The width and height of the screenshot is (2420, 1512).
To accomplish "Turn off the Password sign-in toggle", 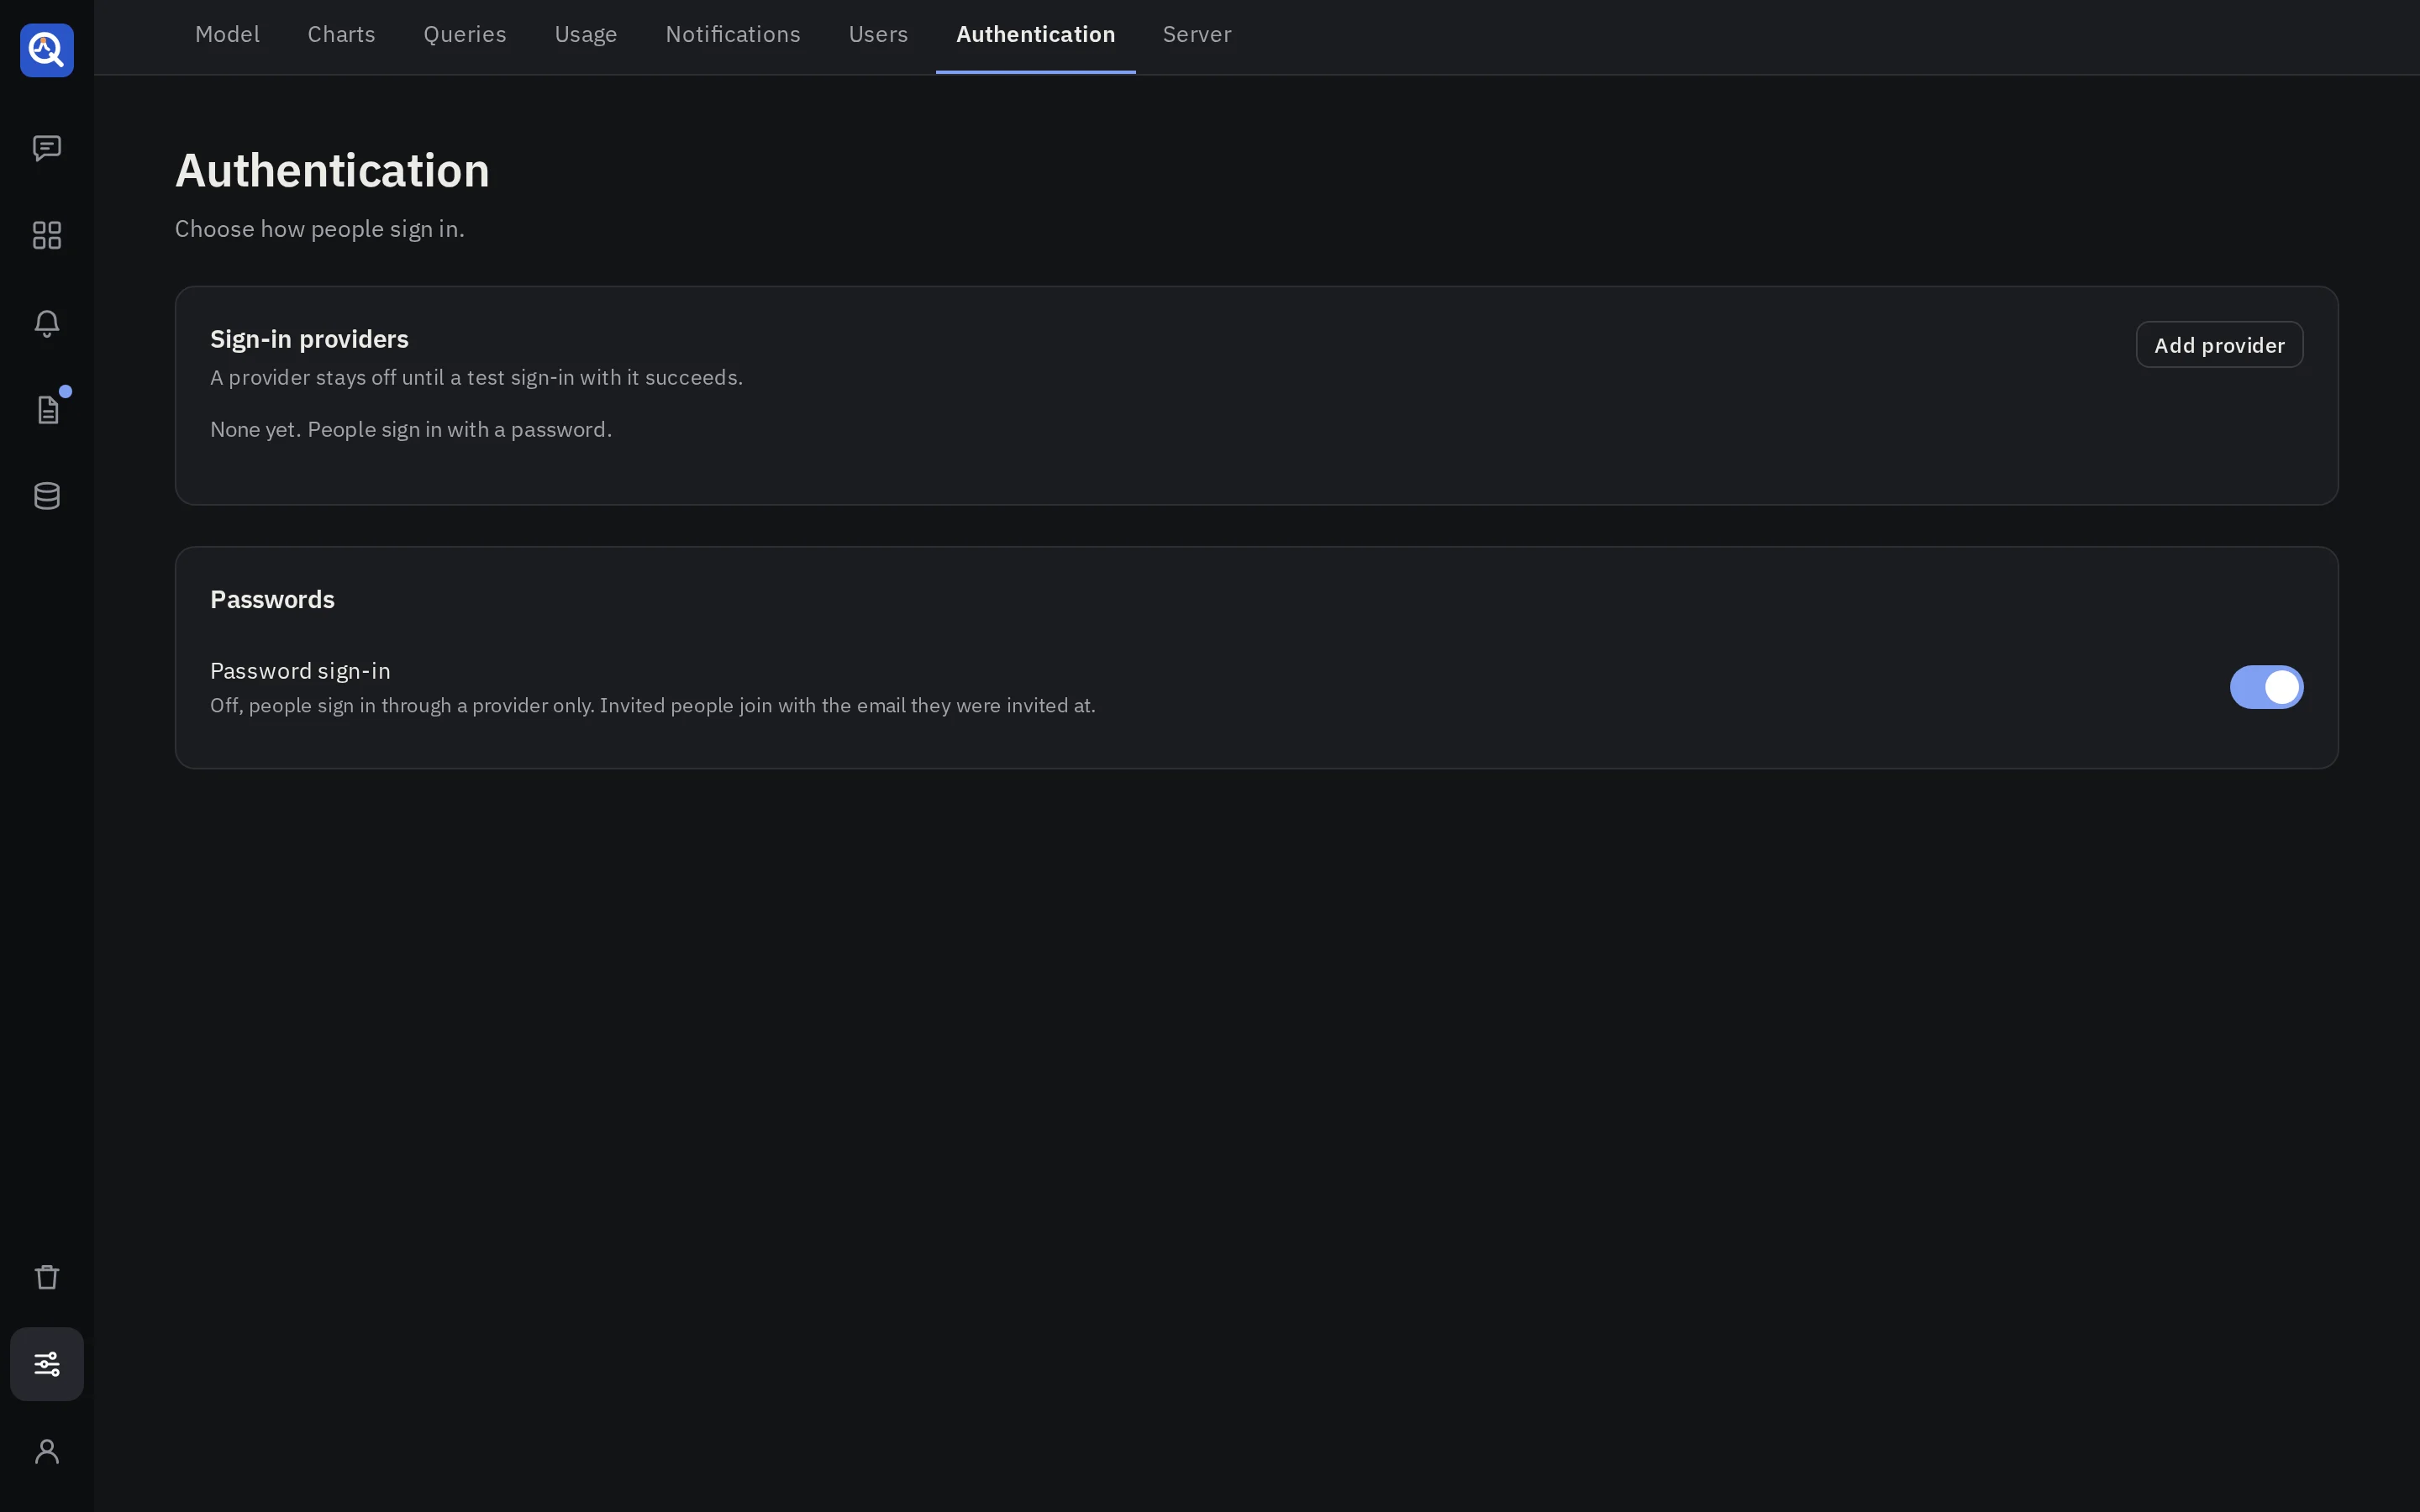I will (2266, 687).
